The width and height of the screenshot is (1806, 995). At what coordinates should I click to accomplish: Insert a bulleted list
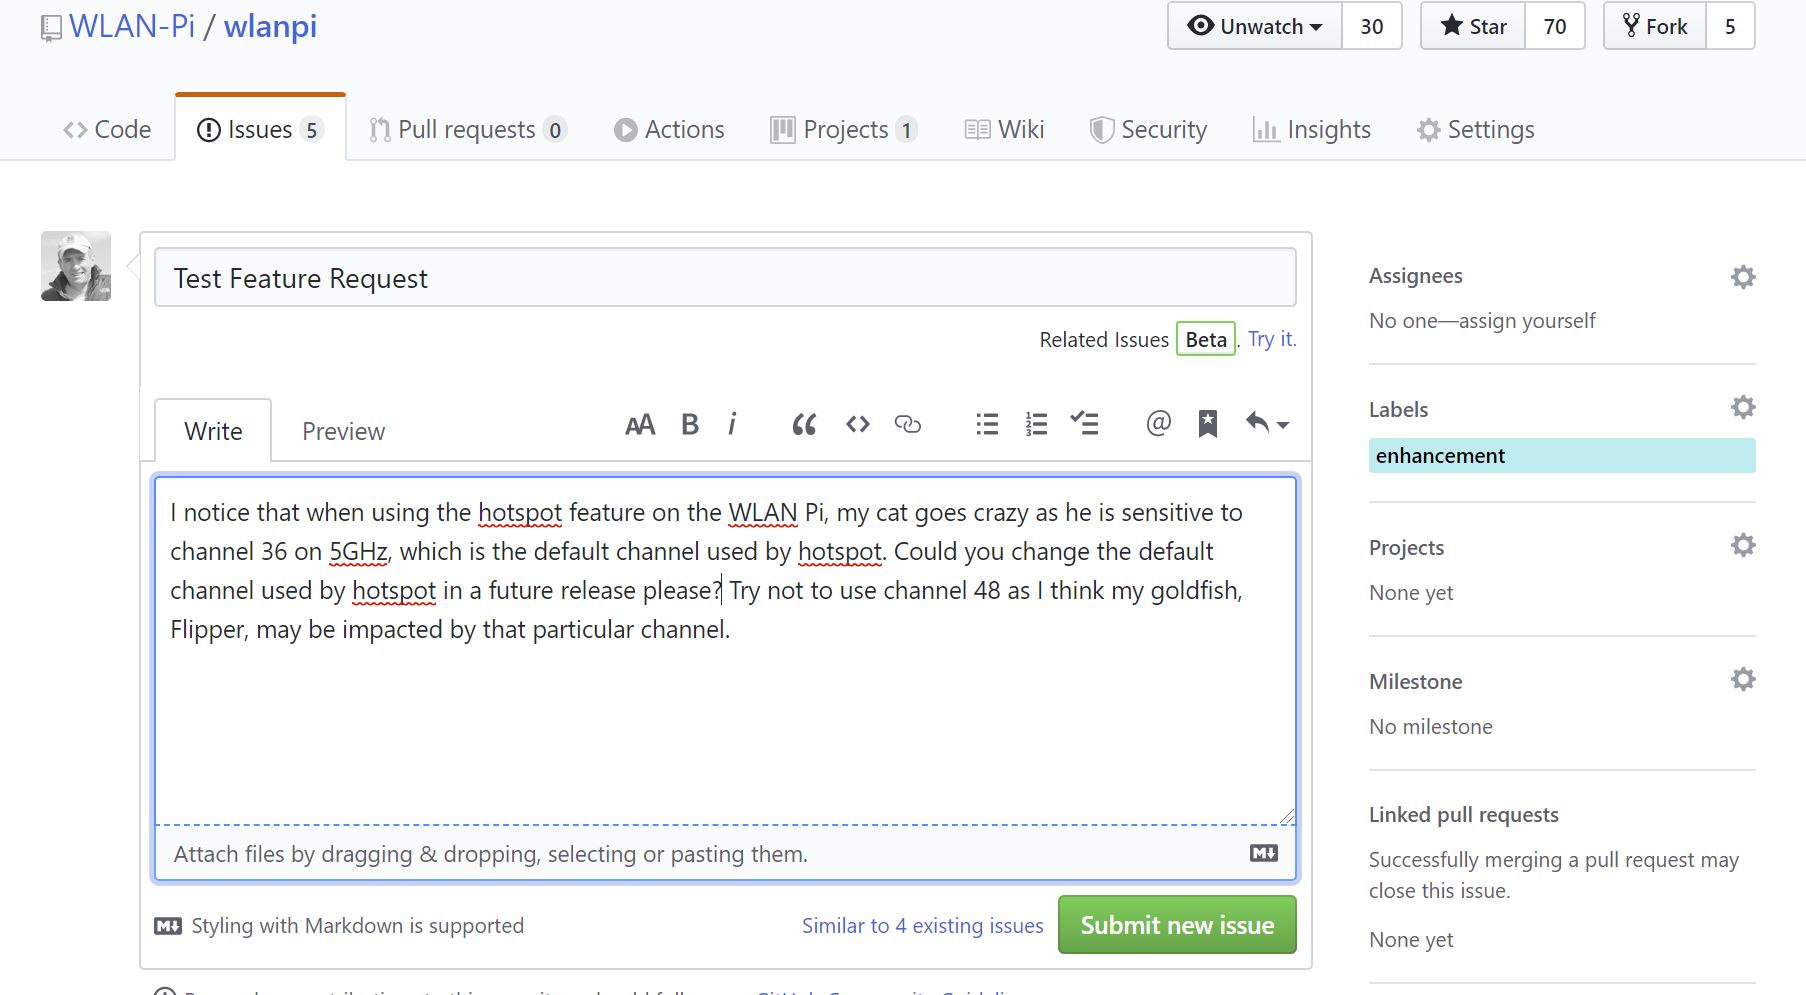point(987,425)
